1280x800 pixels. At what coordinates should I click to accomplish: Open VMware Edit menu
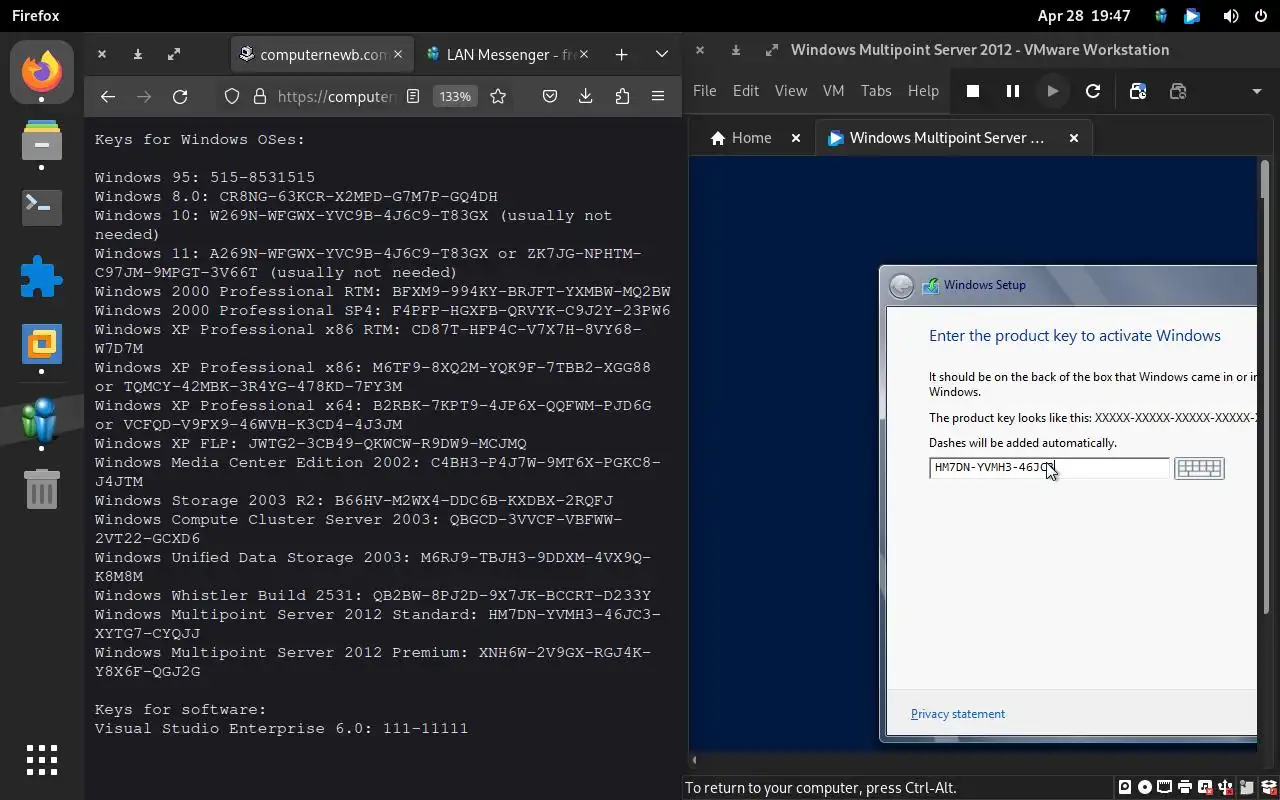pos(746,90)
